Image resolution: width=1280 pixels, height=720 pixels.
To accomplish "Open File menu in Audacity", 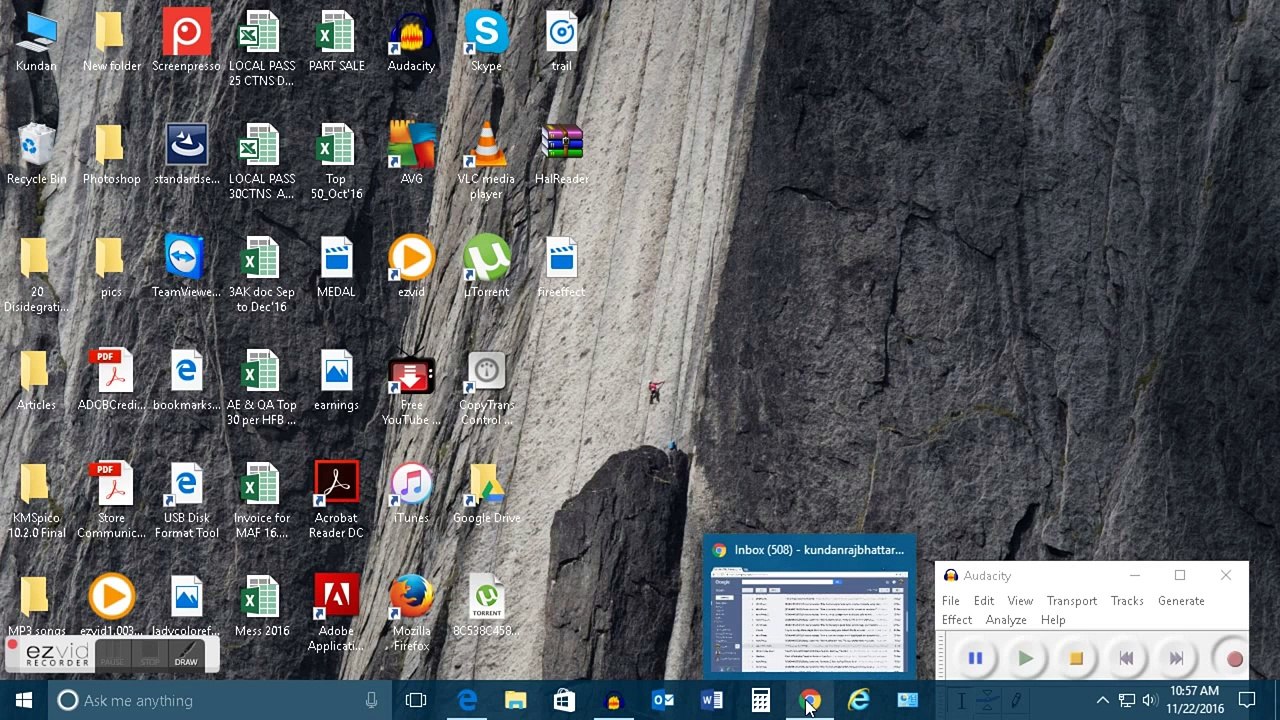I will 950,601.
